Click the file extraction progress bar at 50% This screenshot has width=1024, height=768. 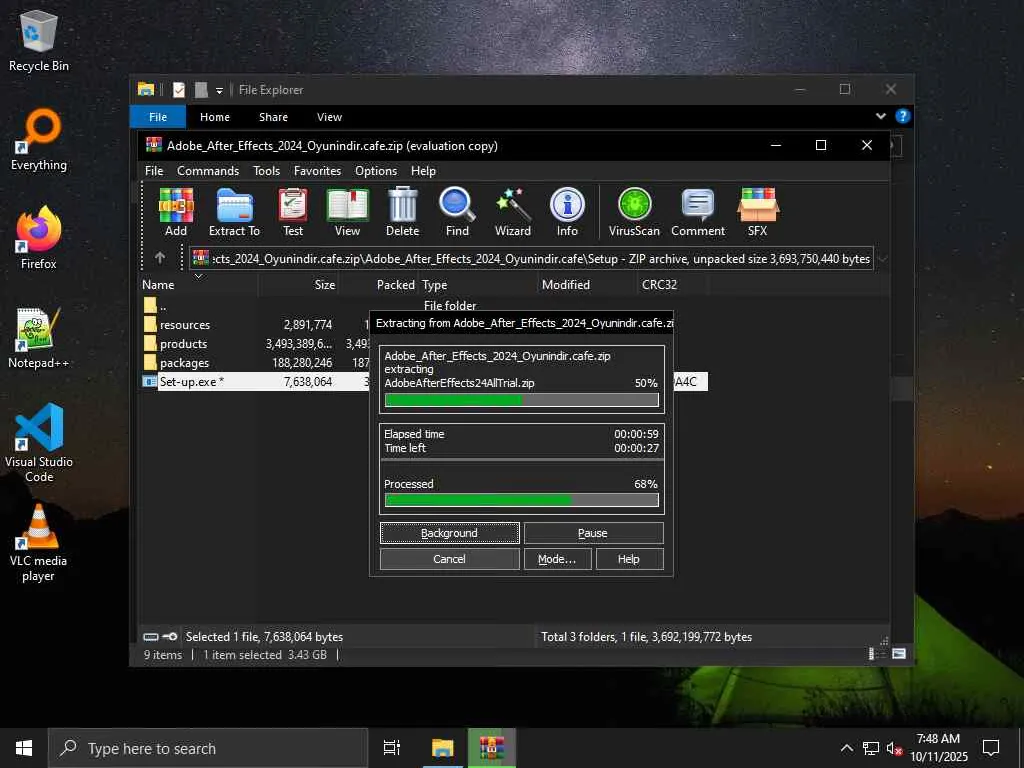[522, 400]
